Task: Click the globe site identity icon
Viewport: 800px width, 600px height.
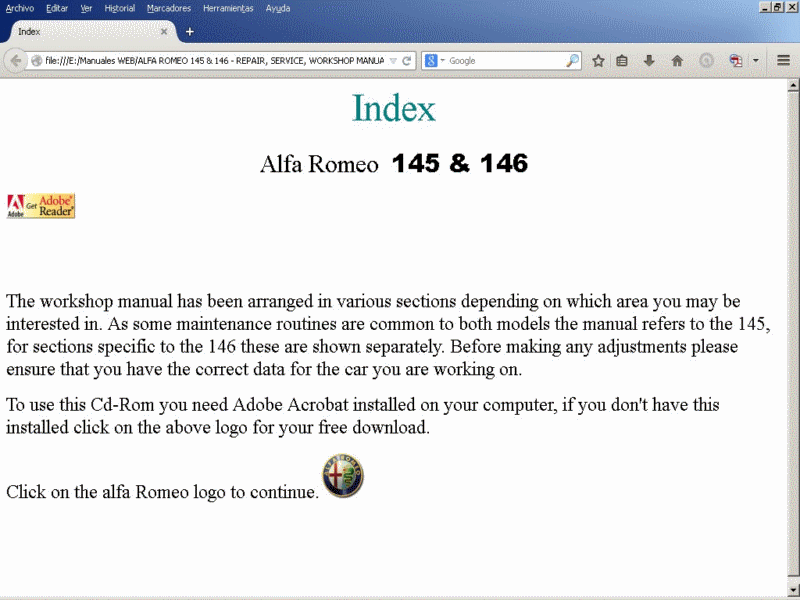Action: tap(36, 61)
